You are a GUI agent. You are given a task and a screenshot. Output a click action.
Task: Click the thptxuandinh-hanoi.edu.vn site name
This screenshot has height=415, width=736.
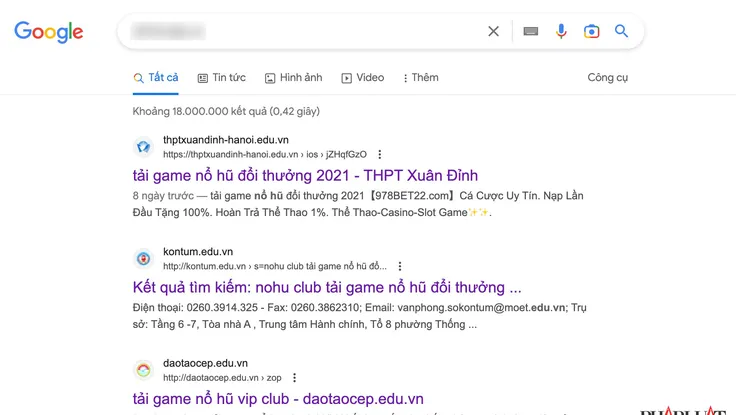pos(226,140)
